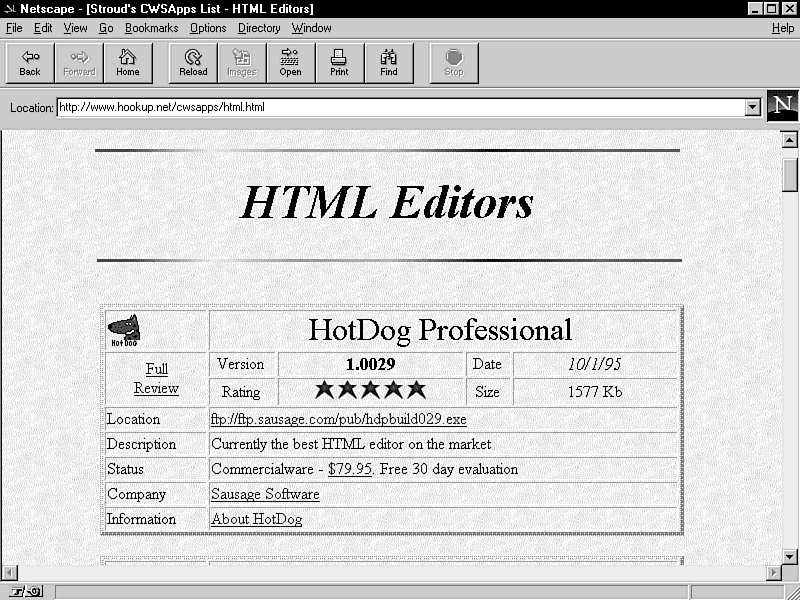Click the vertical scrollbar down arrow
Image resolution: width=800 pixels, height=600 pixels.
point(789,556)
